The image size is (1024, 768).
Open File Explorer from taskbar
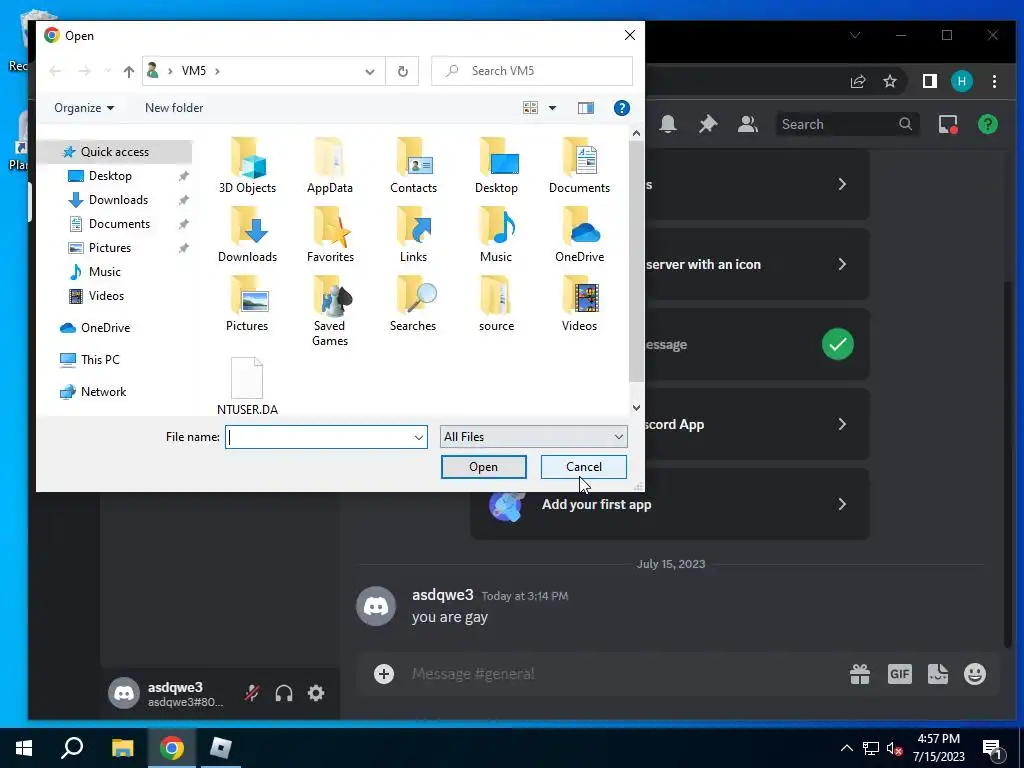pos(122,748)
